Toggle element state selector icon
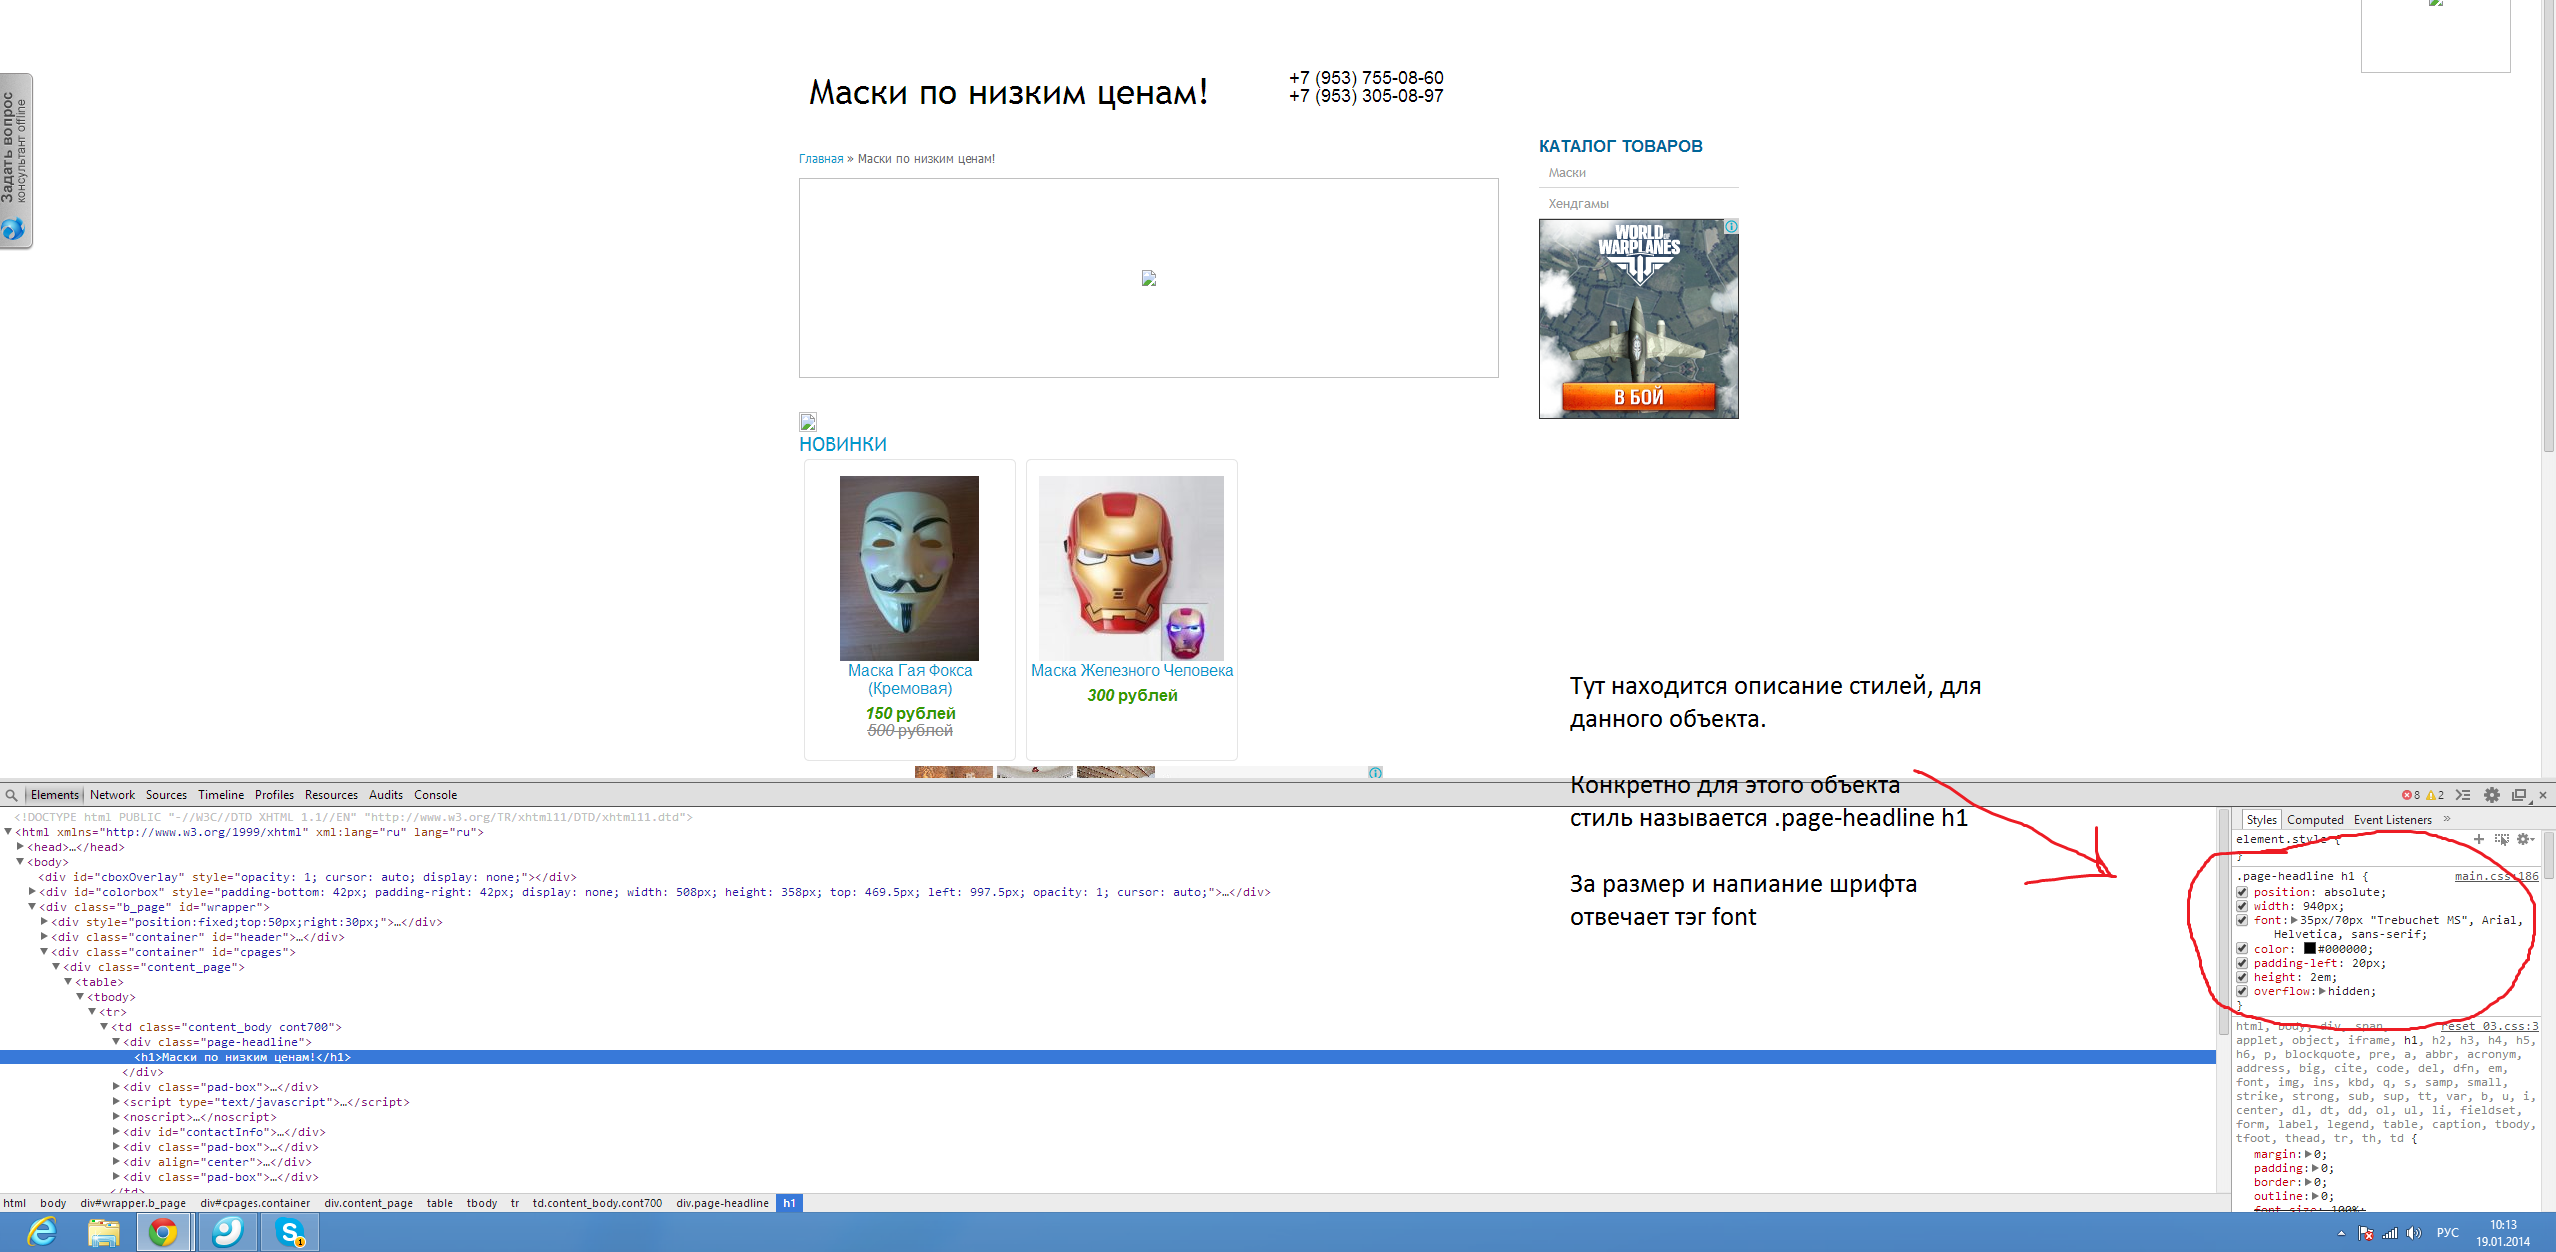The image size is (2556, 1252). pyautogui.click(x=2501, y=839)
